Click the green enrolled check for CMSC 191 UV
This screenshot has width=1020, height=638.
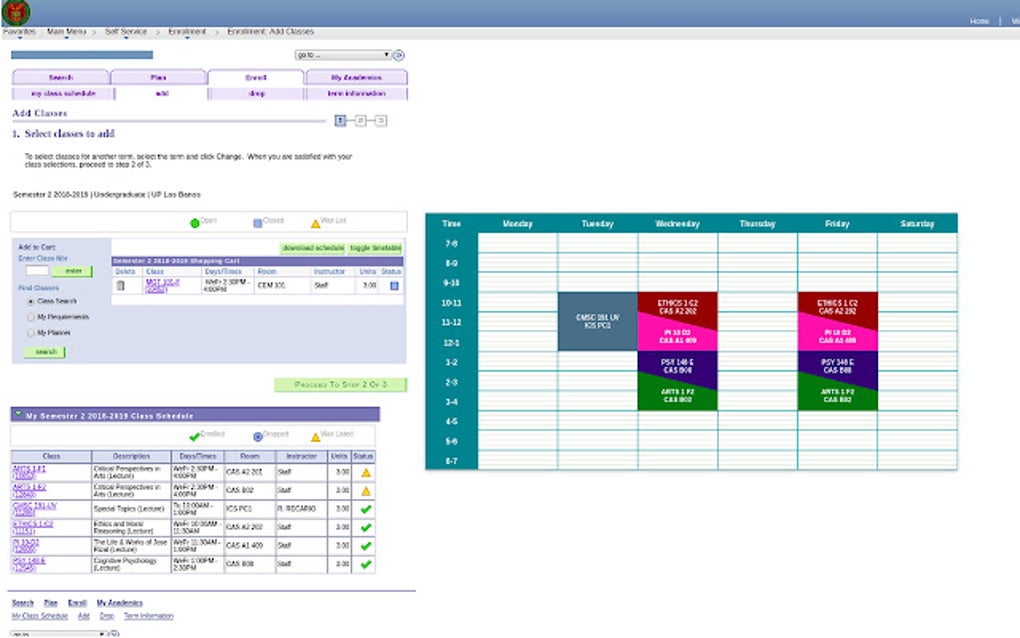pos(364,508)
